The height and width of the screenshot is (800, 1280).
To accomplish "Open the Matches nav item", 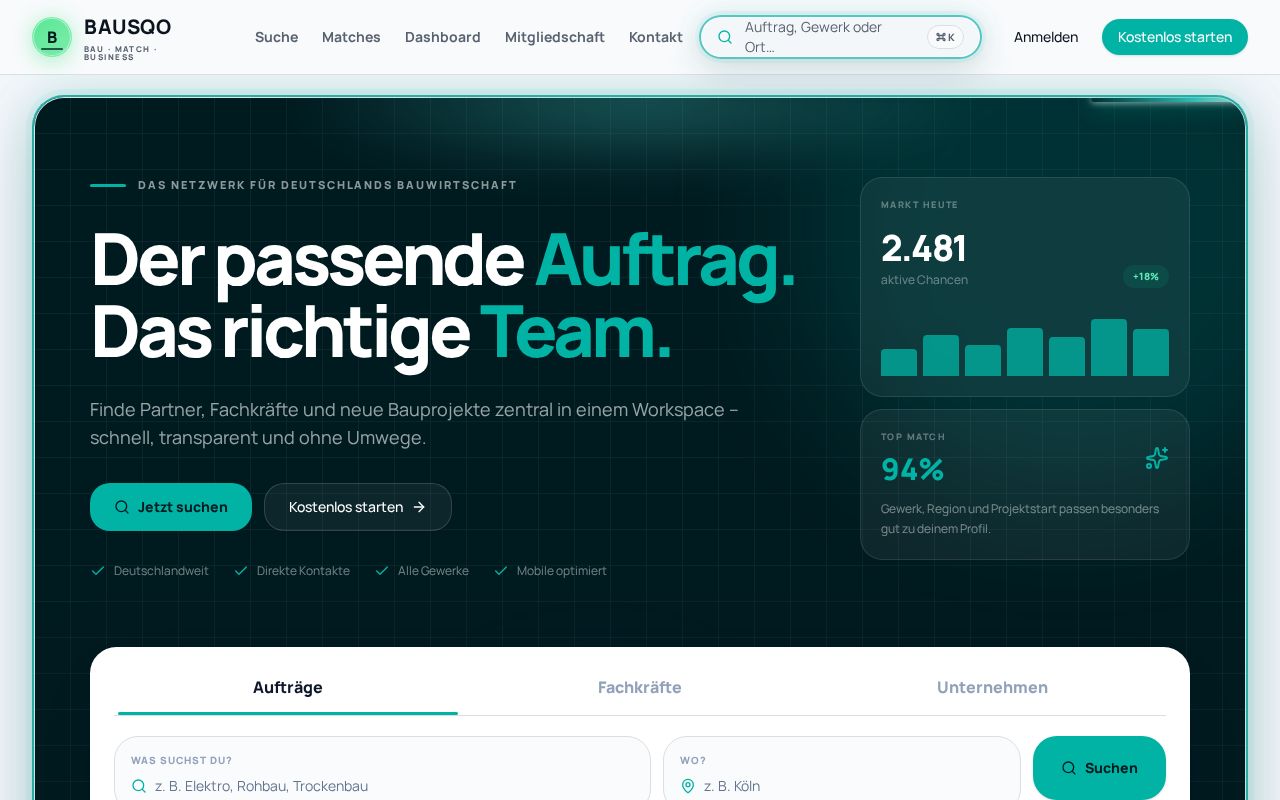I will pyautogui.click(x=351, y=37).
